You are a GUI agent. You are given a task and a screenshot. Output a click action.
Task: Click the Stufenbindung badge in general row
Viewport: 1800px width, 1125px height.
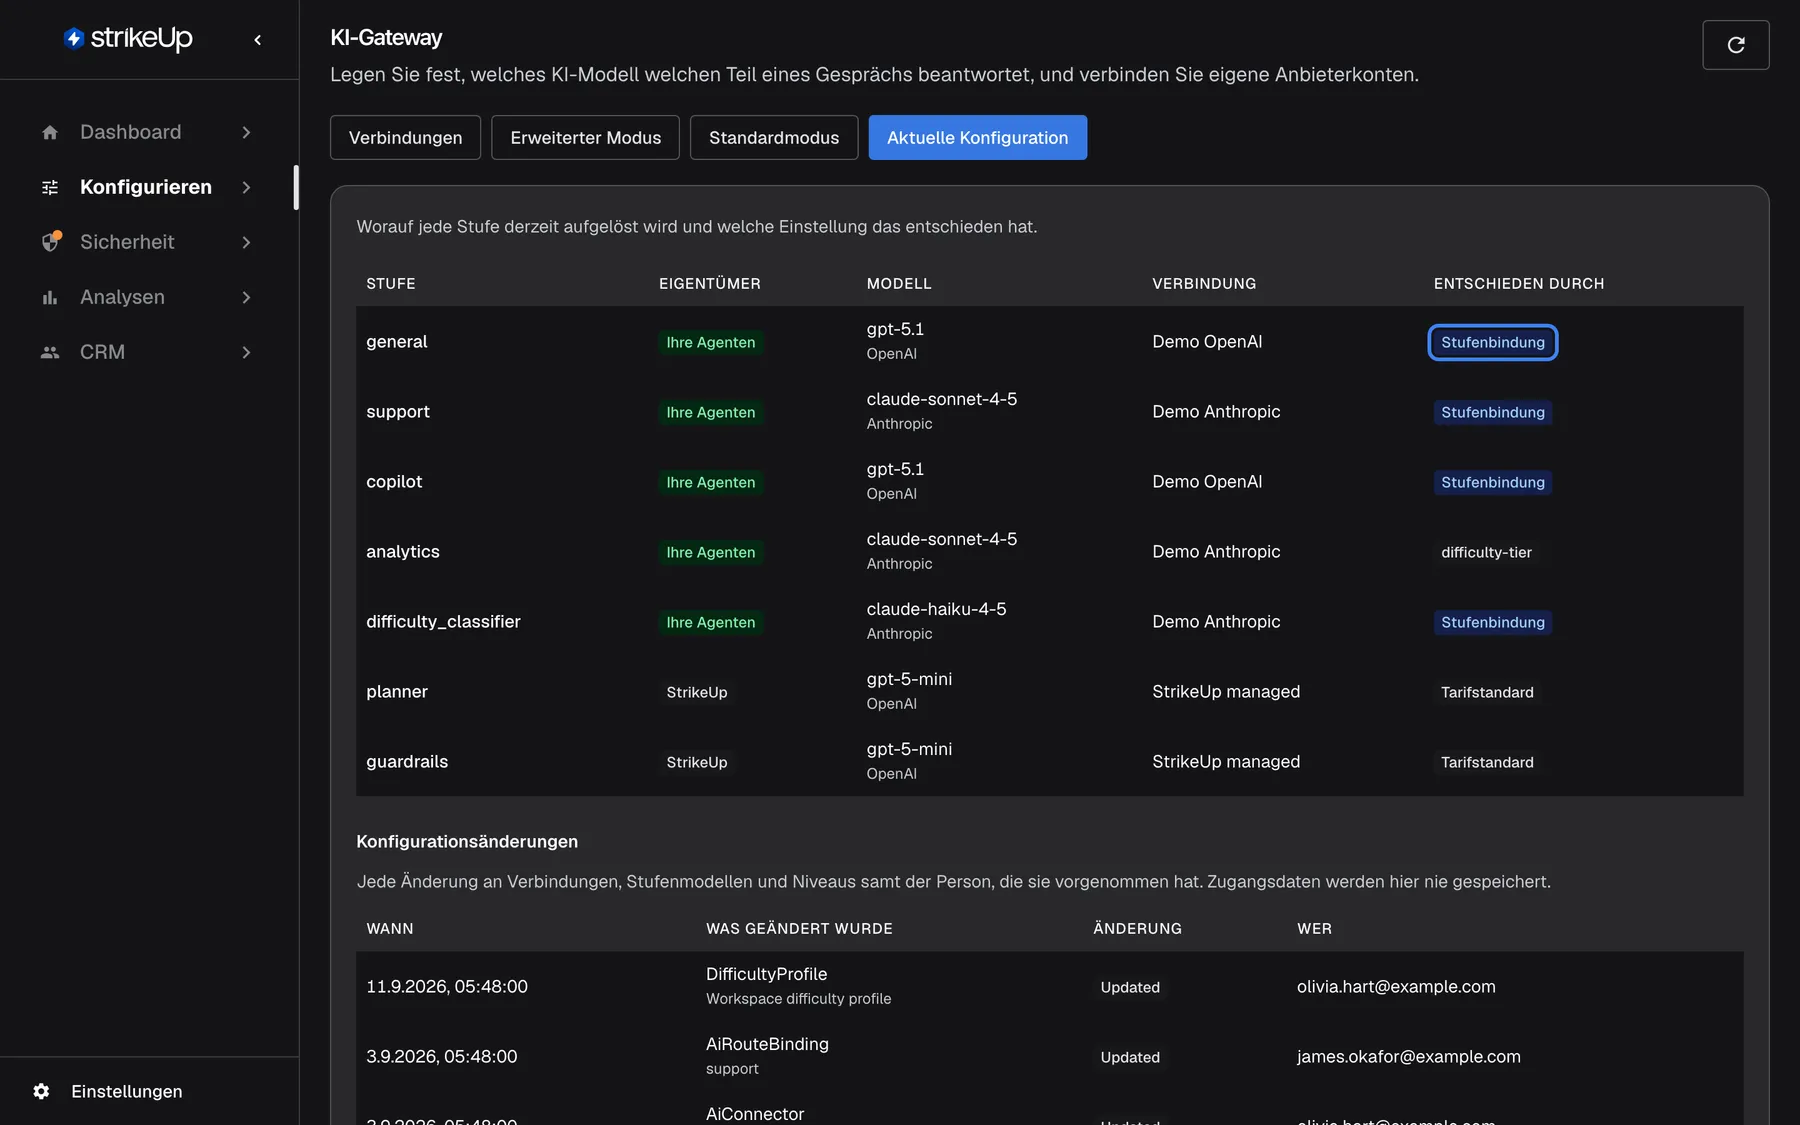[x=1492, y=342]
